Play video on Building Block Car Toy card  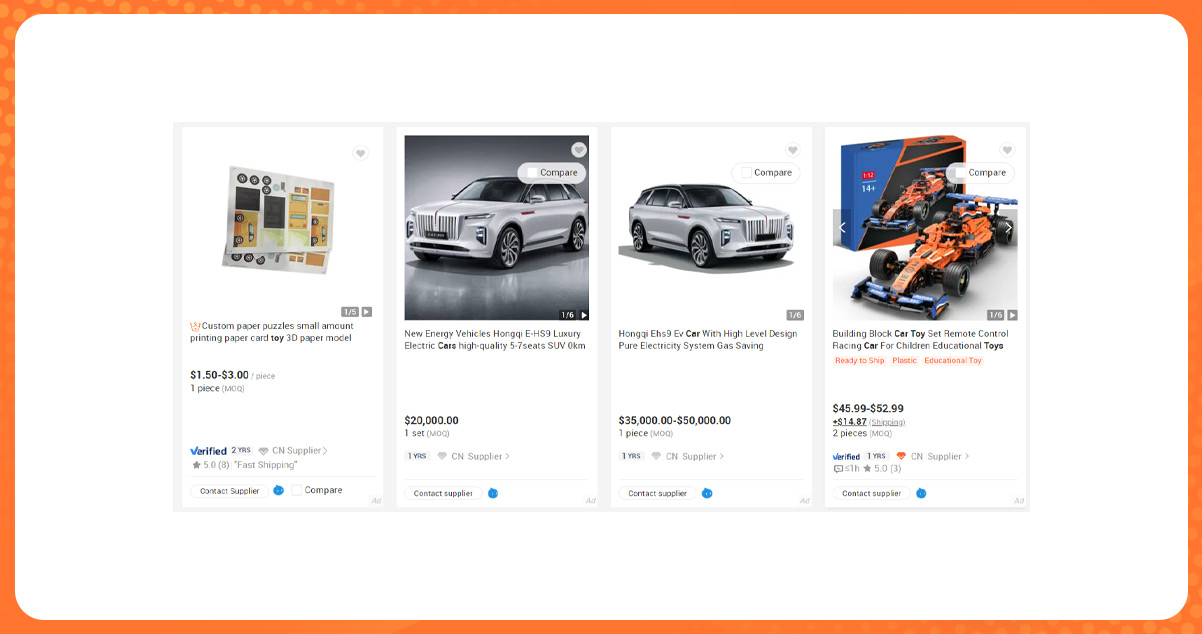(x=1012, y=315)
